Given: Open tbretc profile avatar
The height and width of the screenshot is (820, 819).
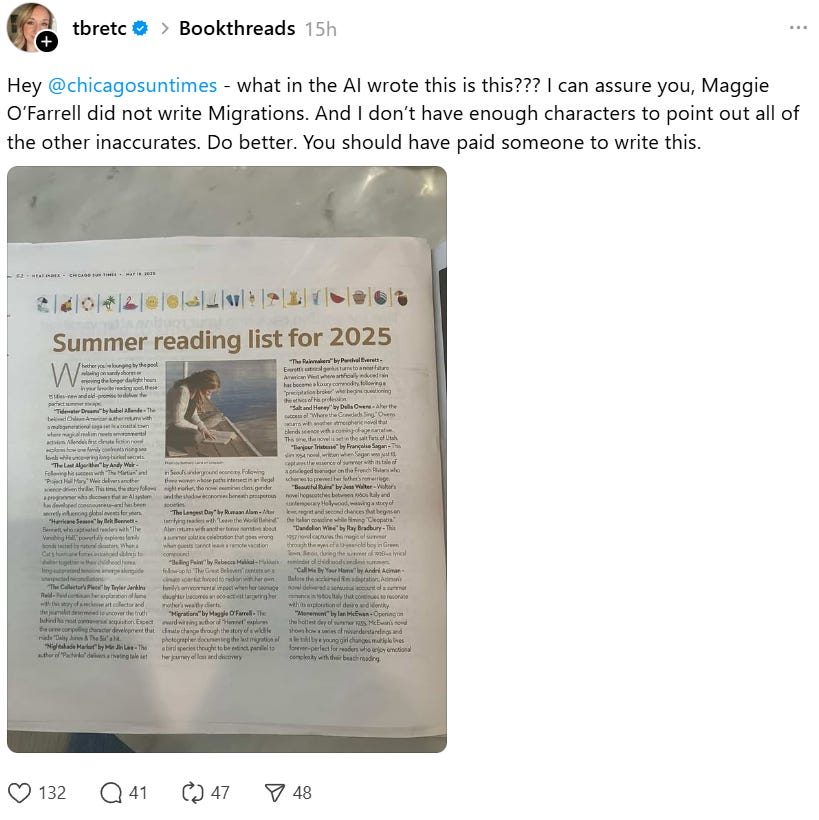Looking at the screenshot, I should click(30, 27).
